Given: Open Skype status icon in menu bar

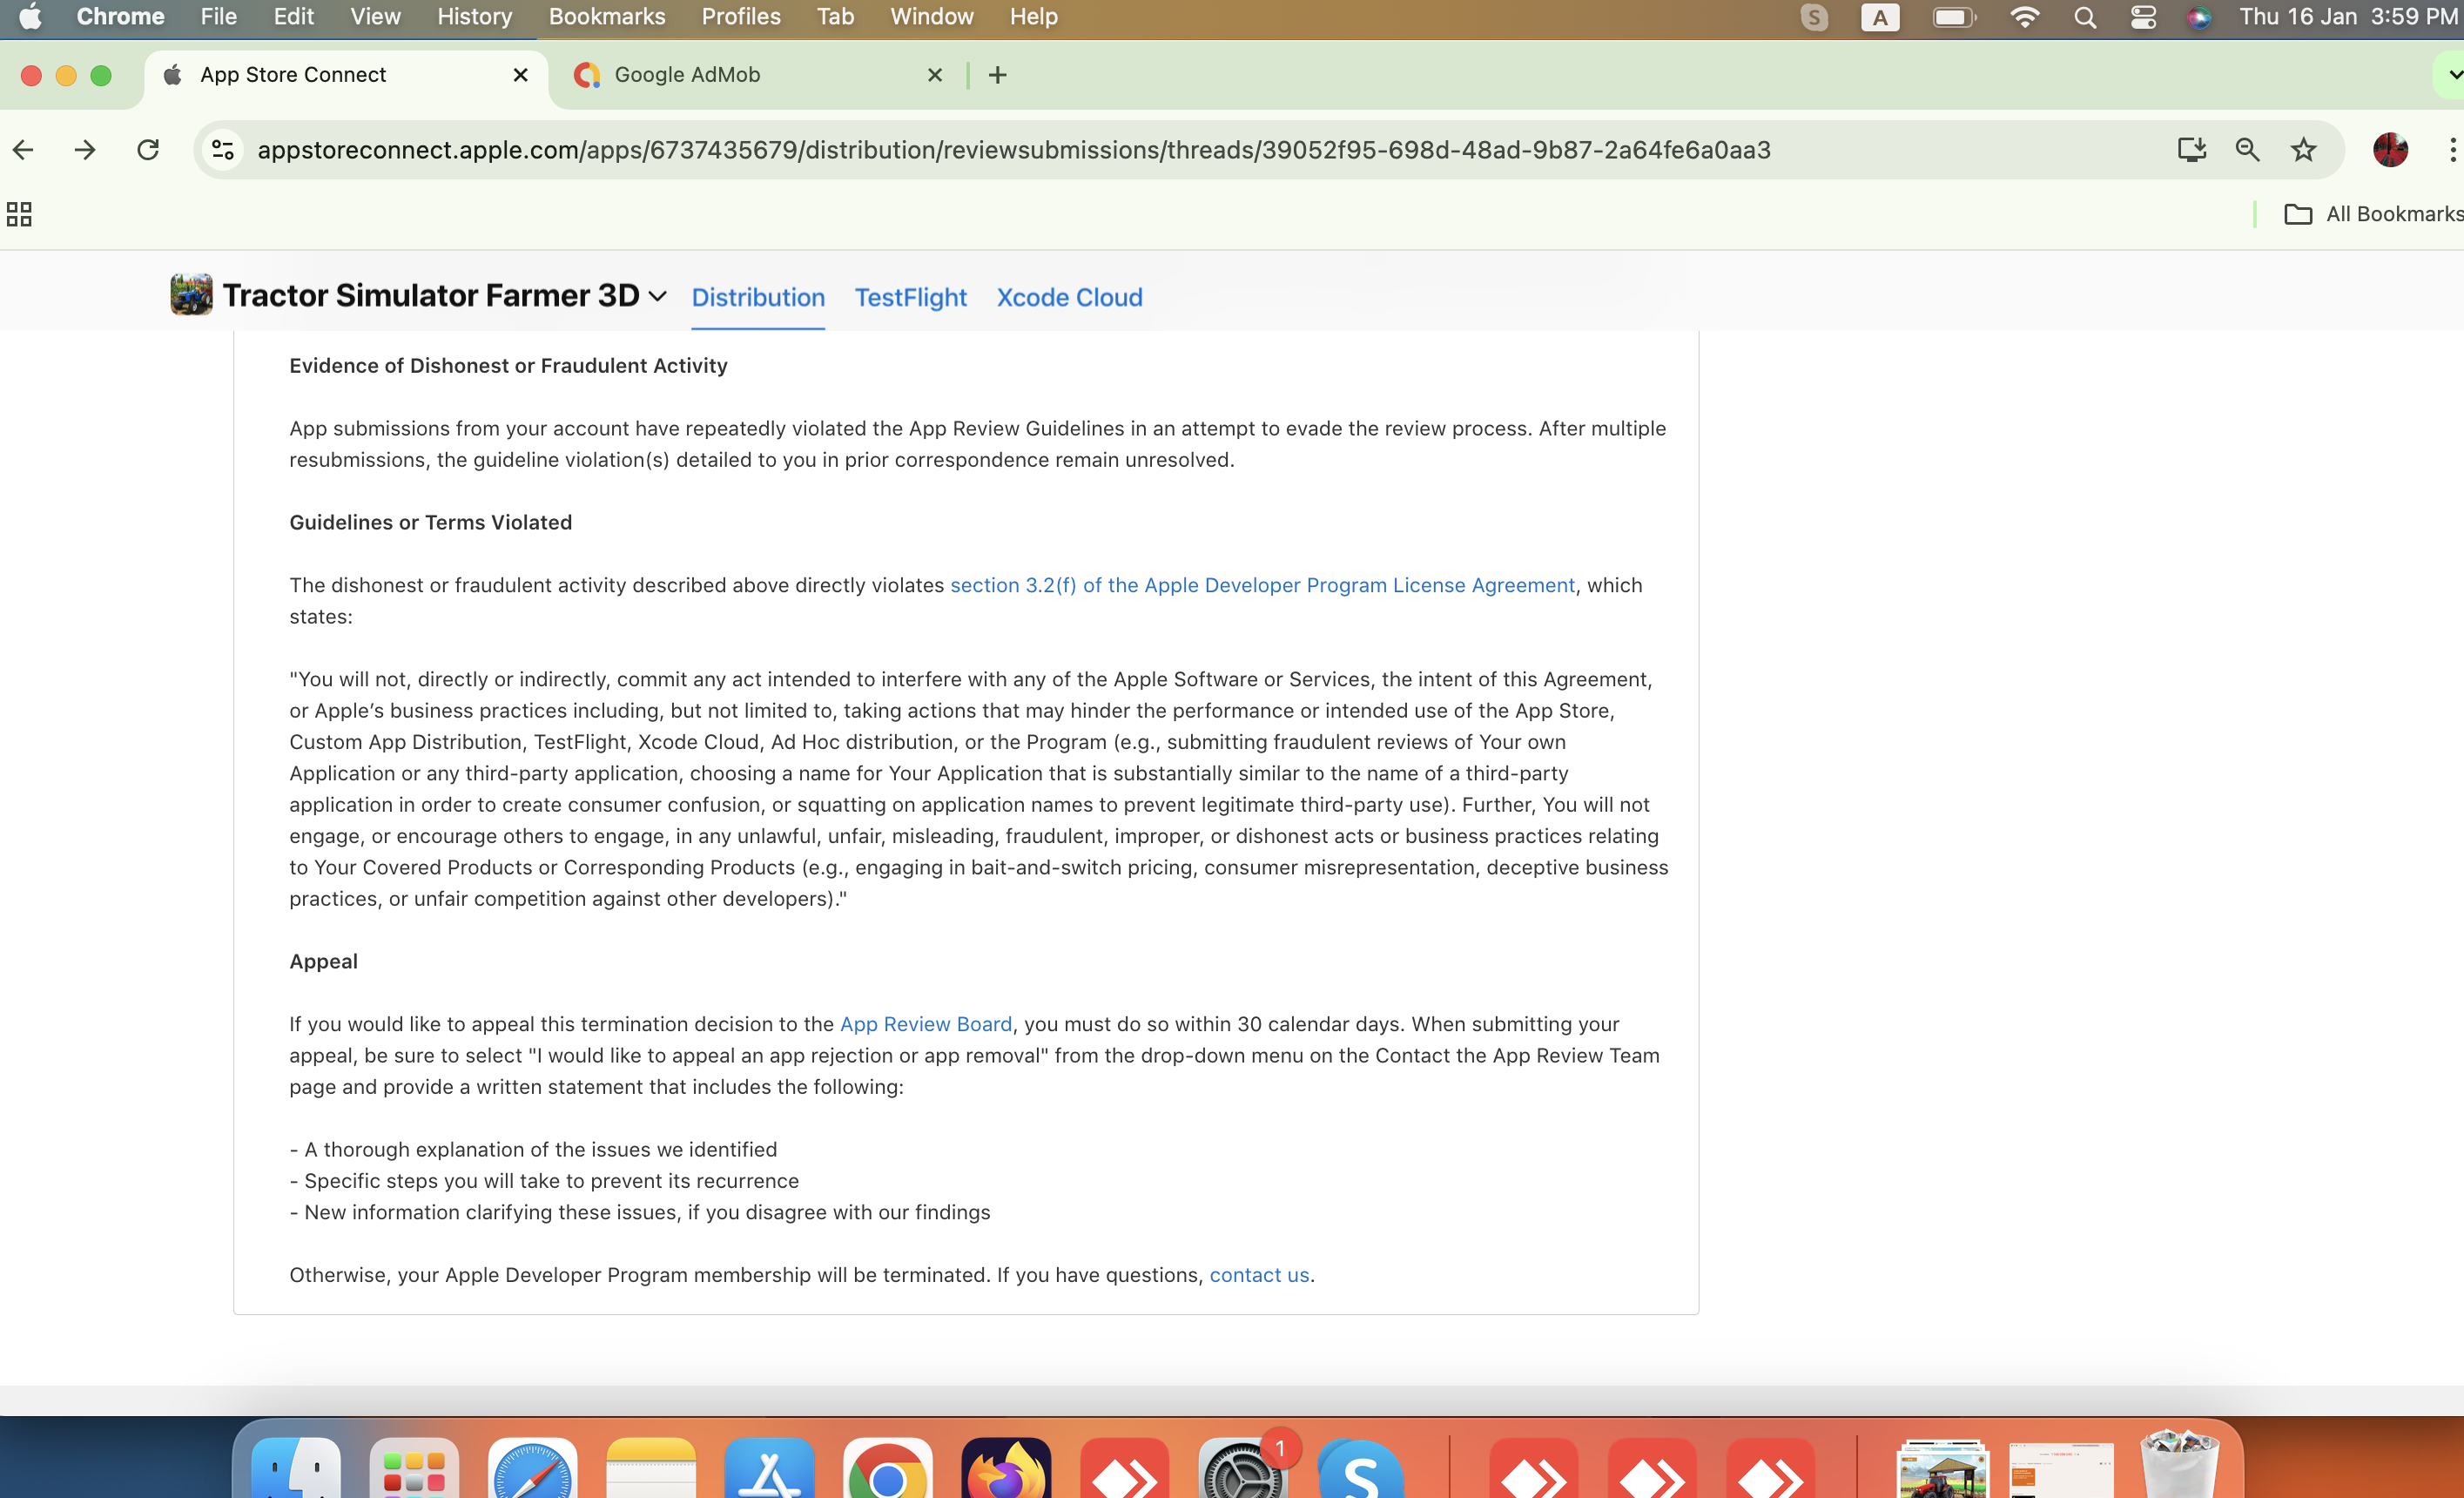Looking at the screenshot, I should (1814, 17).
